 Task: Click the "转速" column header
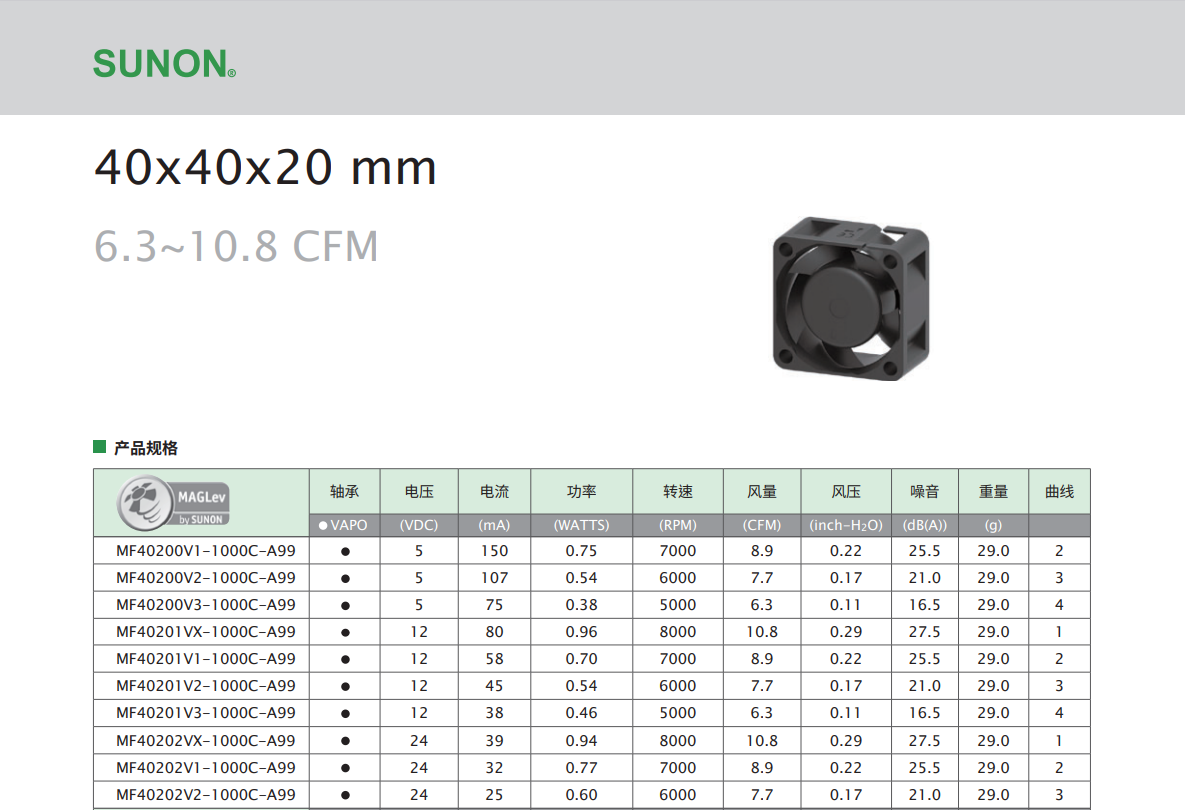coord(678,492)
